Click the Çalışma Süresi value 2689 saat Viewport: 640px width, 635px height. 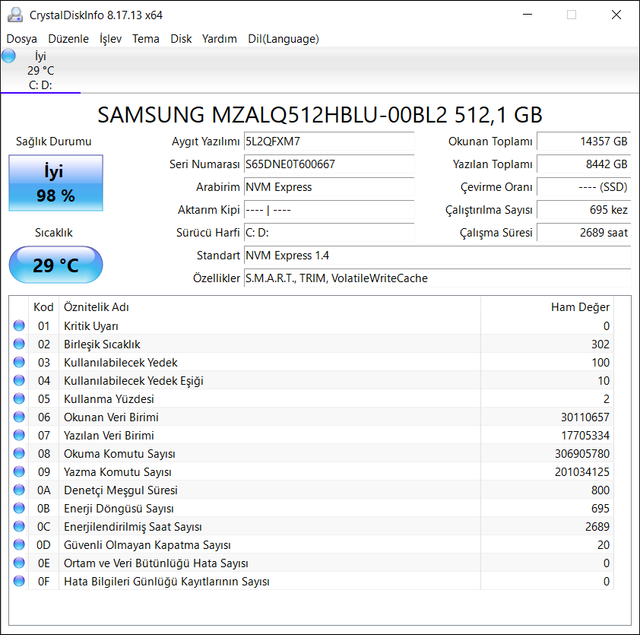coord(584,233)
